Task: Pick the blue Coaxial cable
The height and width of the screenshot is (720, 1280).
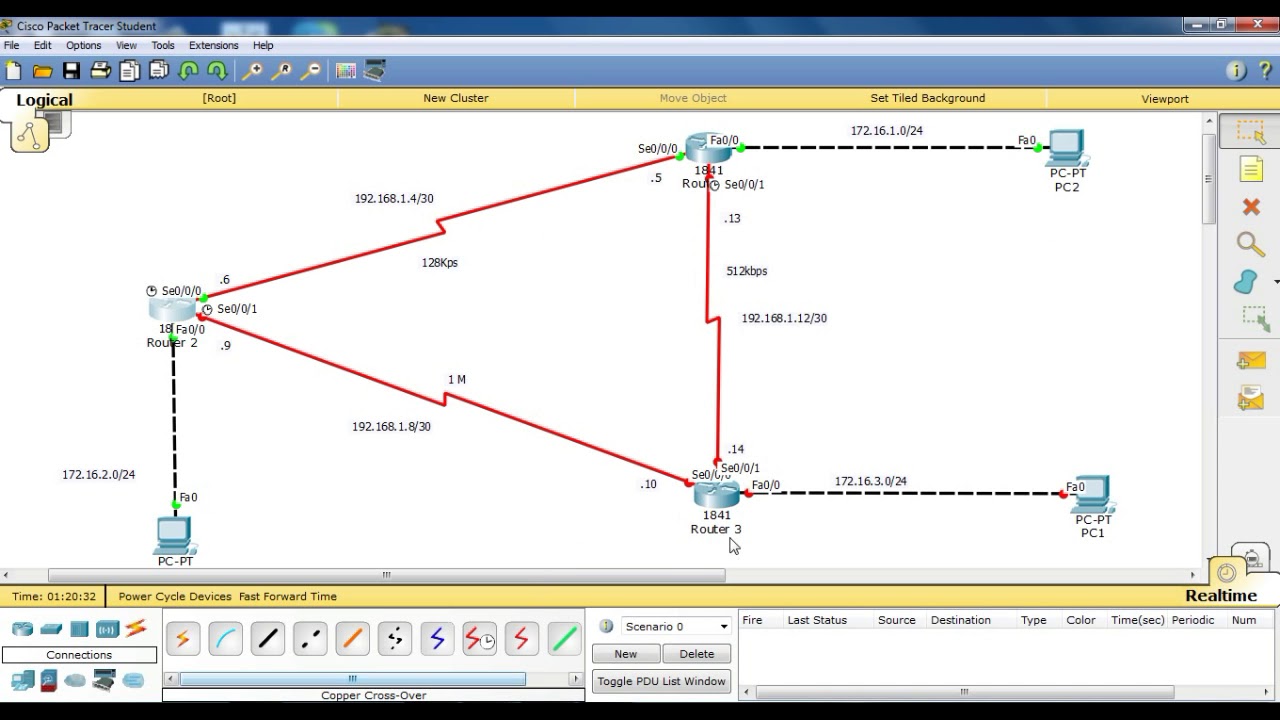Action: coord(437,638)
